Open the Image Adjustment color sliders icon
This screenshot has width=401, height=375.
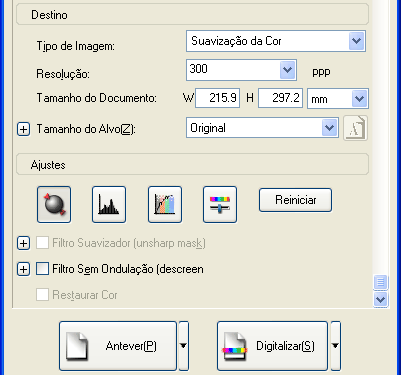(x=220, y=204)
